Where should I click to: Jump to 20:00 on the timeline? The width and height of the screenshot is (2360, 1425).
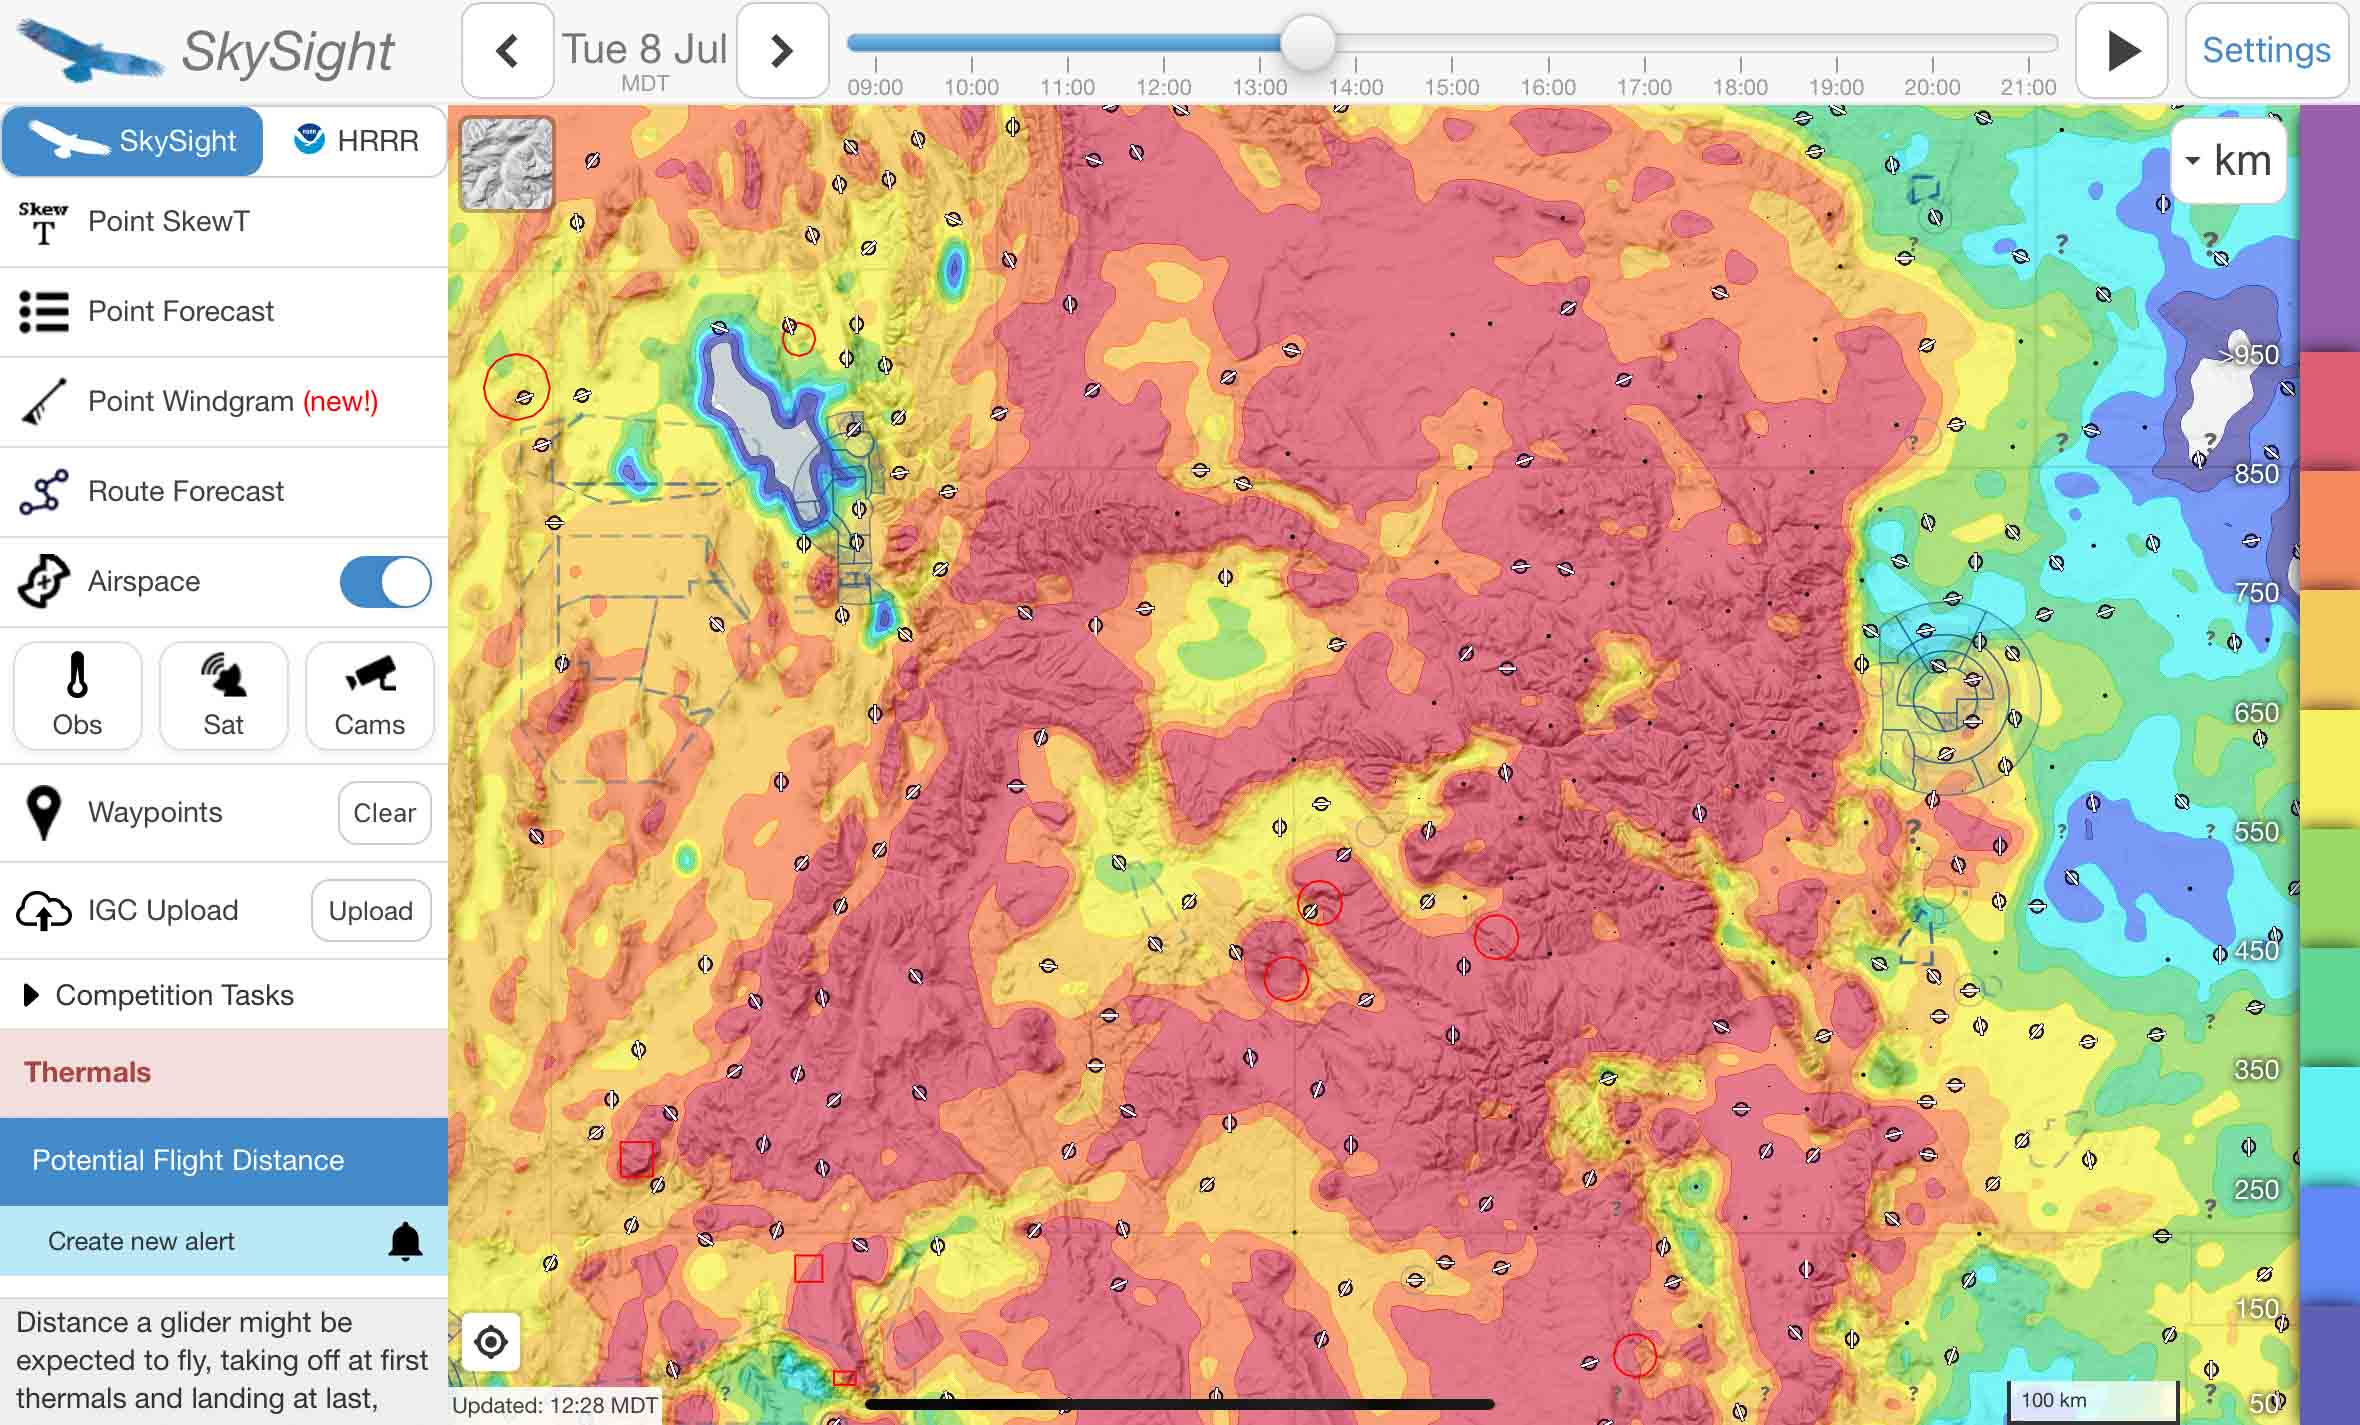pyautogui.click(x=1932, y=87)
